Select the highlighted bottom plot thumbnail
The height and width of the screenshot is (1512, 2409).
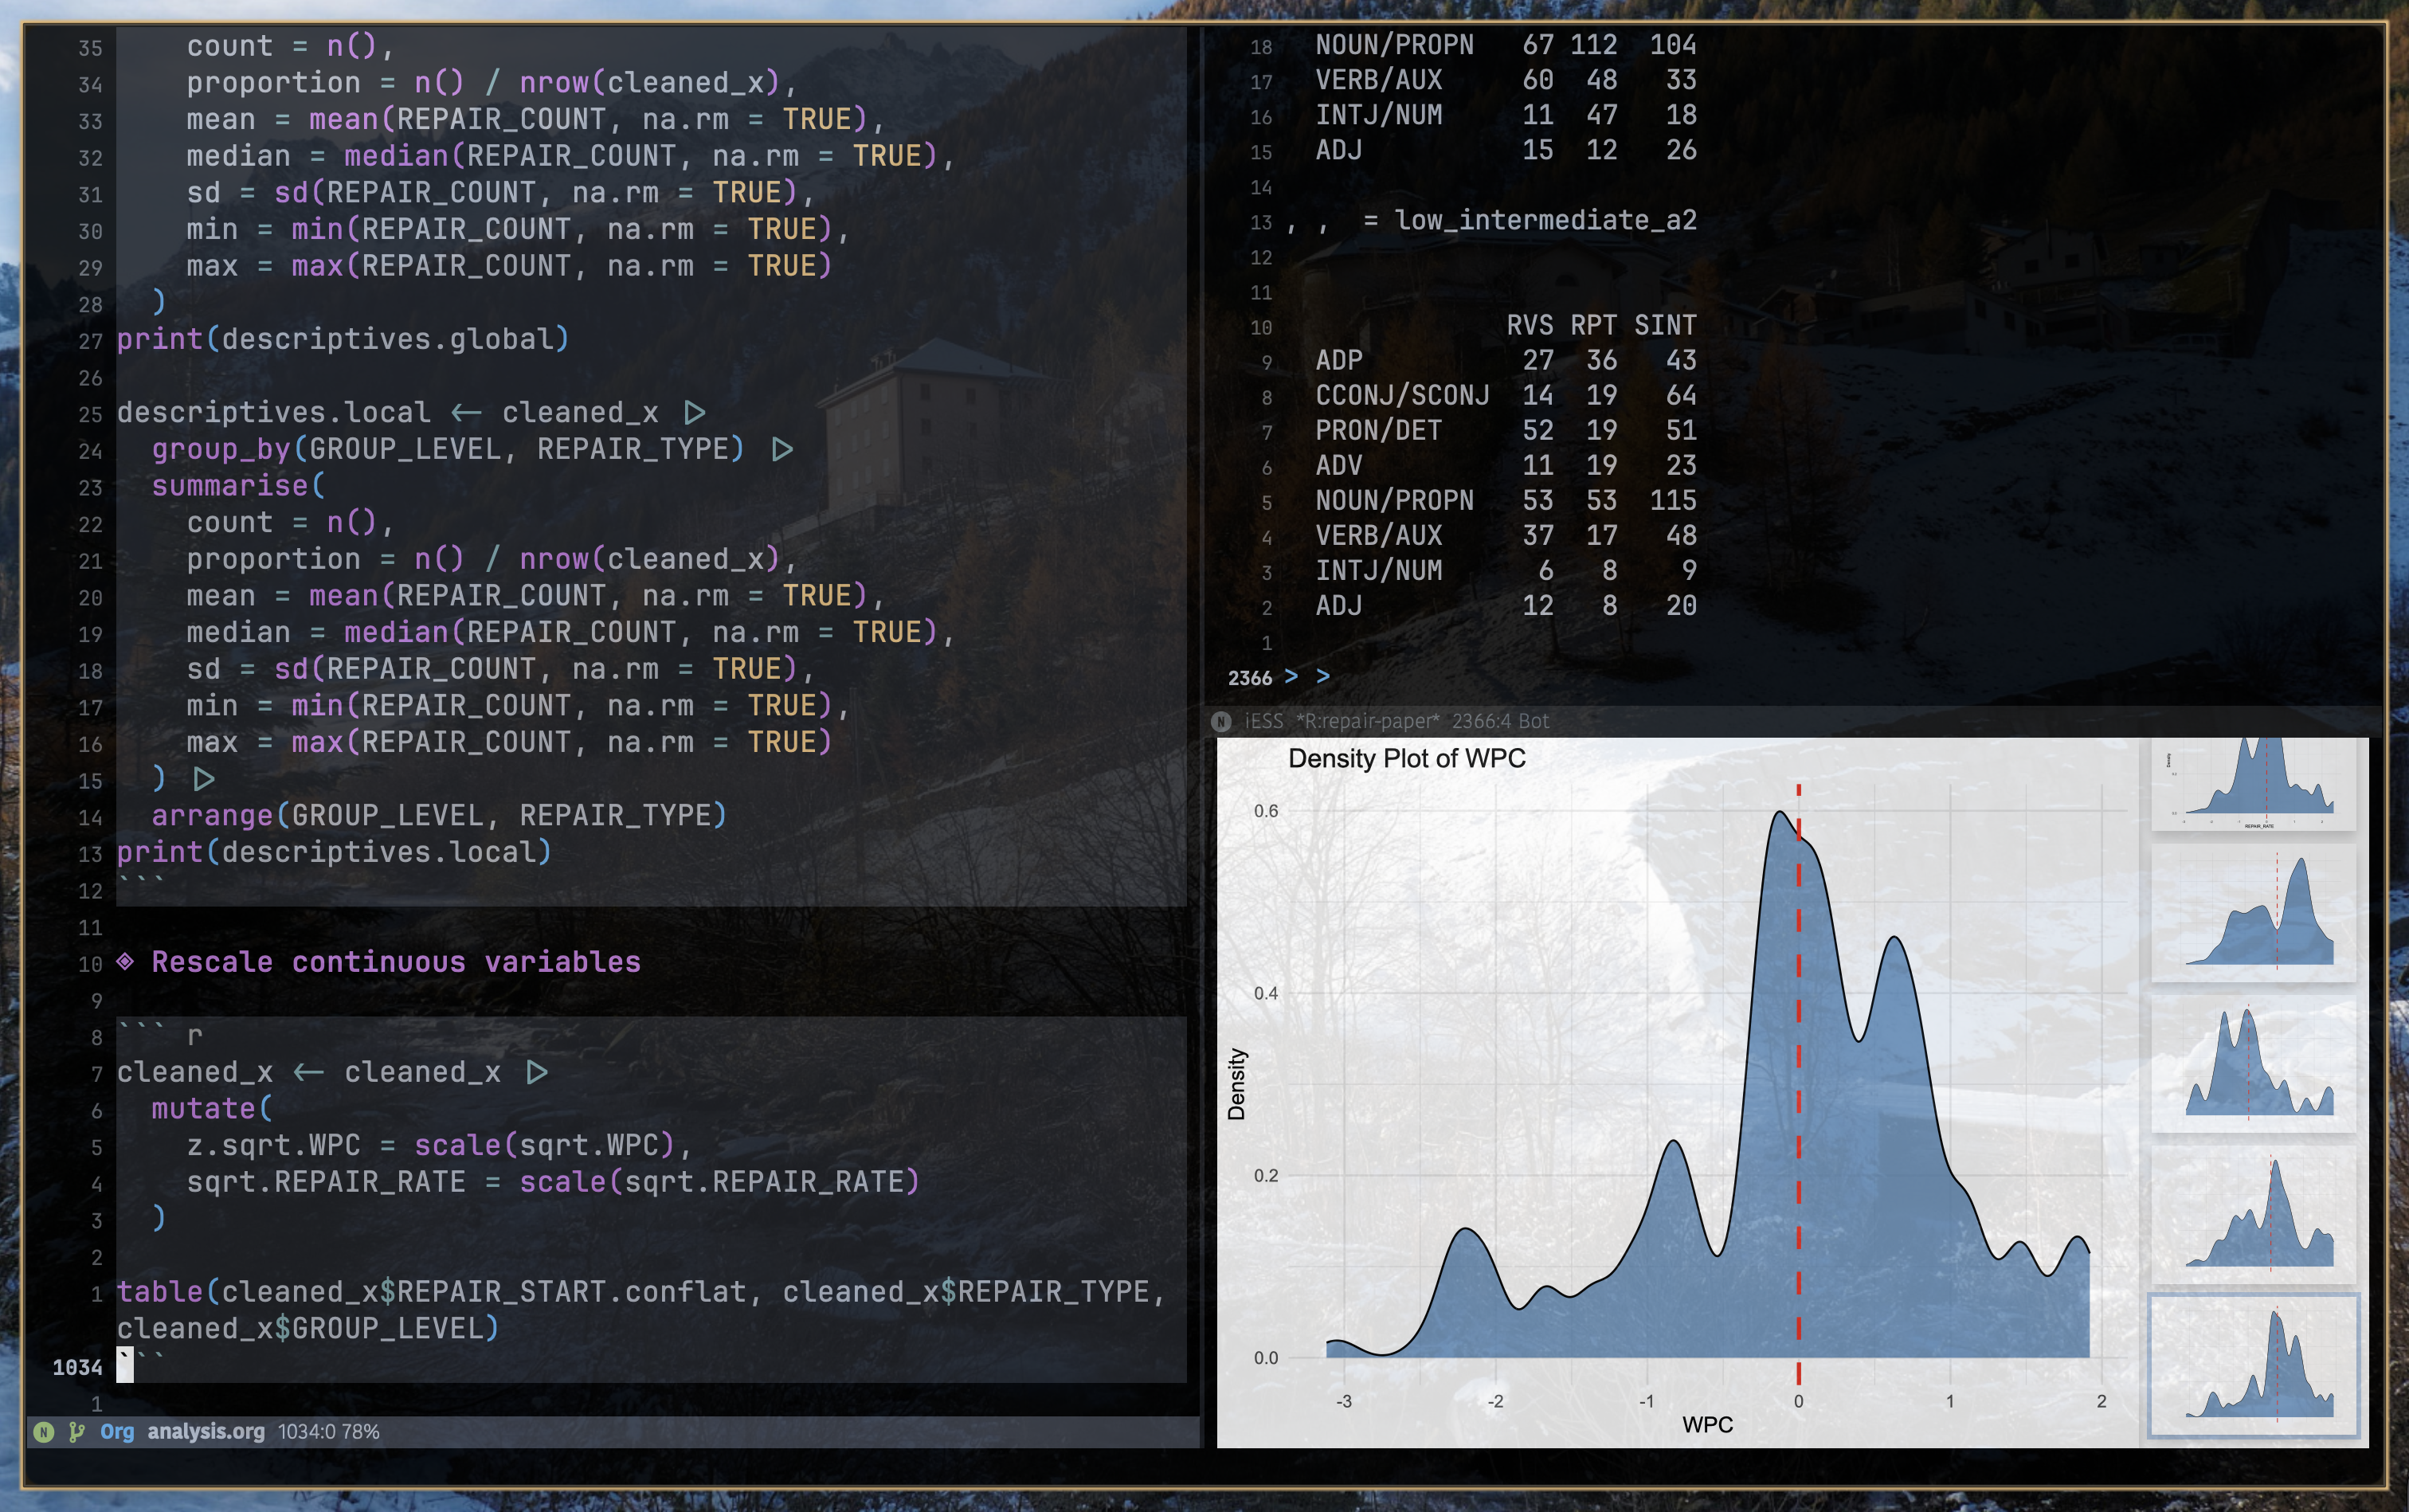[x=2253, y=1365]
